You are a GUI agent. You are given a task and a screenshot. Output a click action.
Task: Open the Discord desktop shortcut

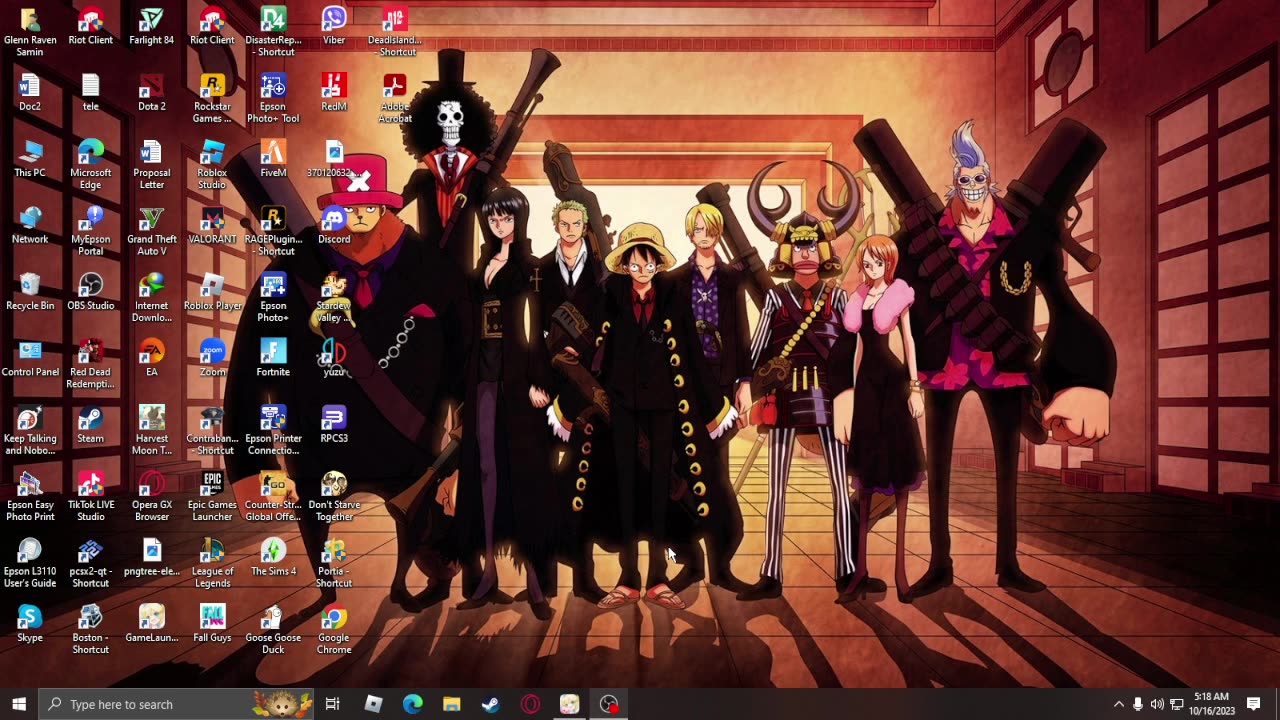(x=334, y=225)
